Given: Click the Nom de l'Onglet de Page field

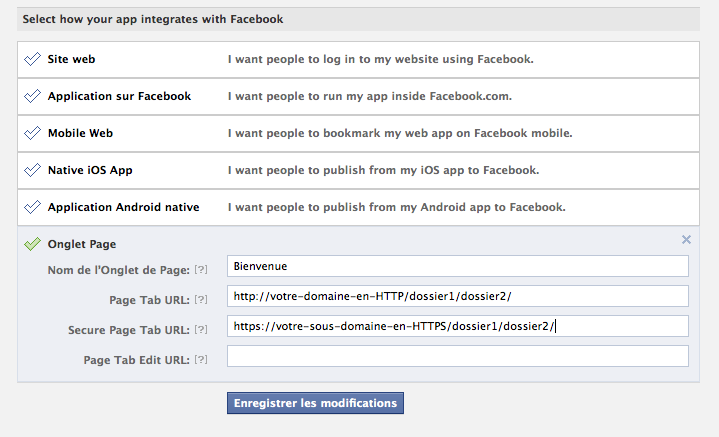Looking at the screenshot, I should (x=457, y=266).
